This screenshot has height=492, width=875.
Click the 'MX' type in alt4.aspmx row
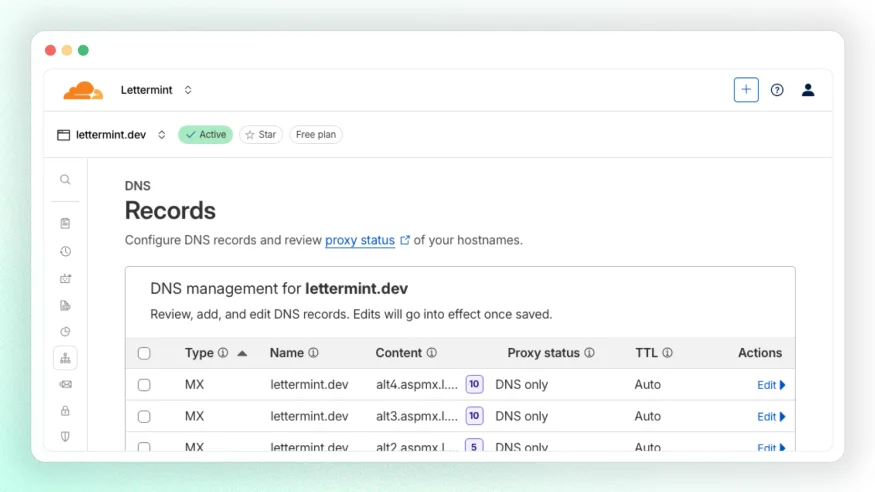[x=194, y=385]
